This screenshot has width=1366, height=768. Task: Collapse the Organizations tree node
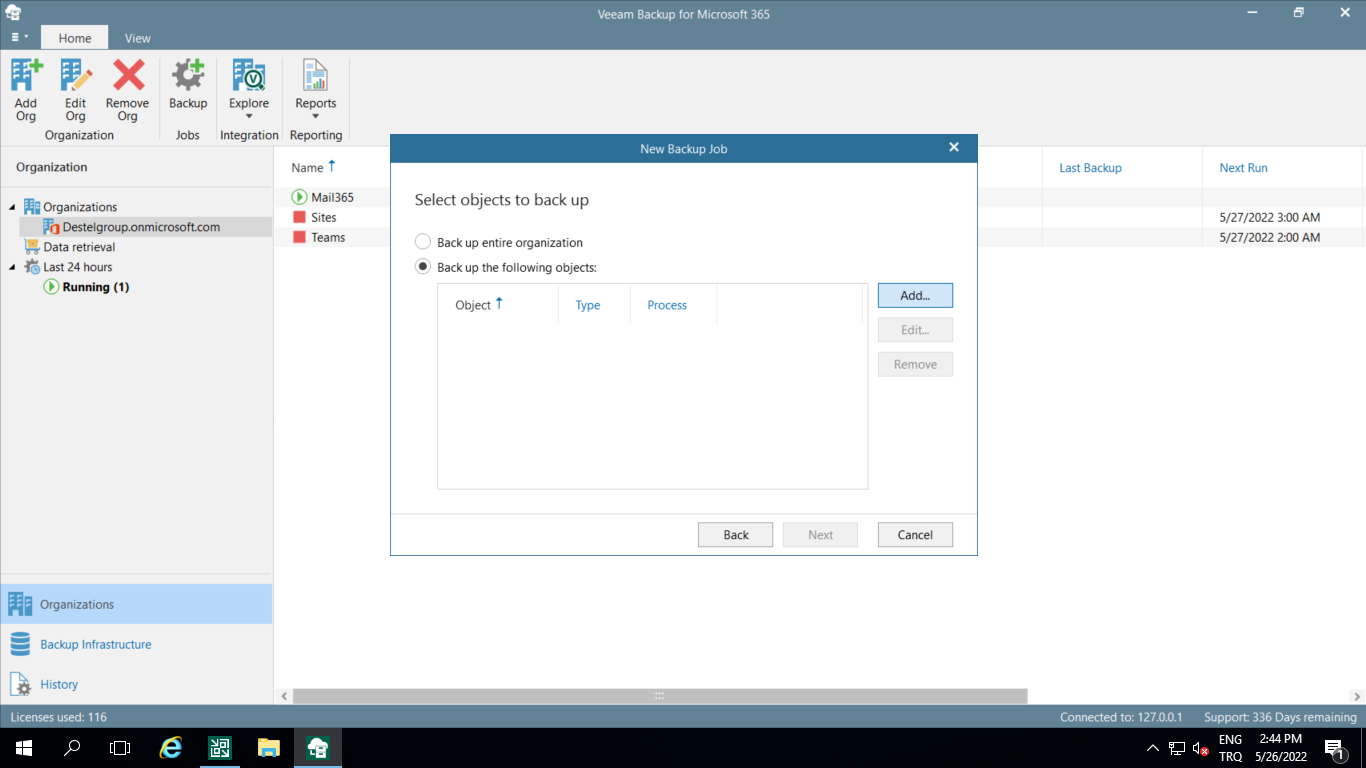pyautogui.click(x=12, y=207)
